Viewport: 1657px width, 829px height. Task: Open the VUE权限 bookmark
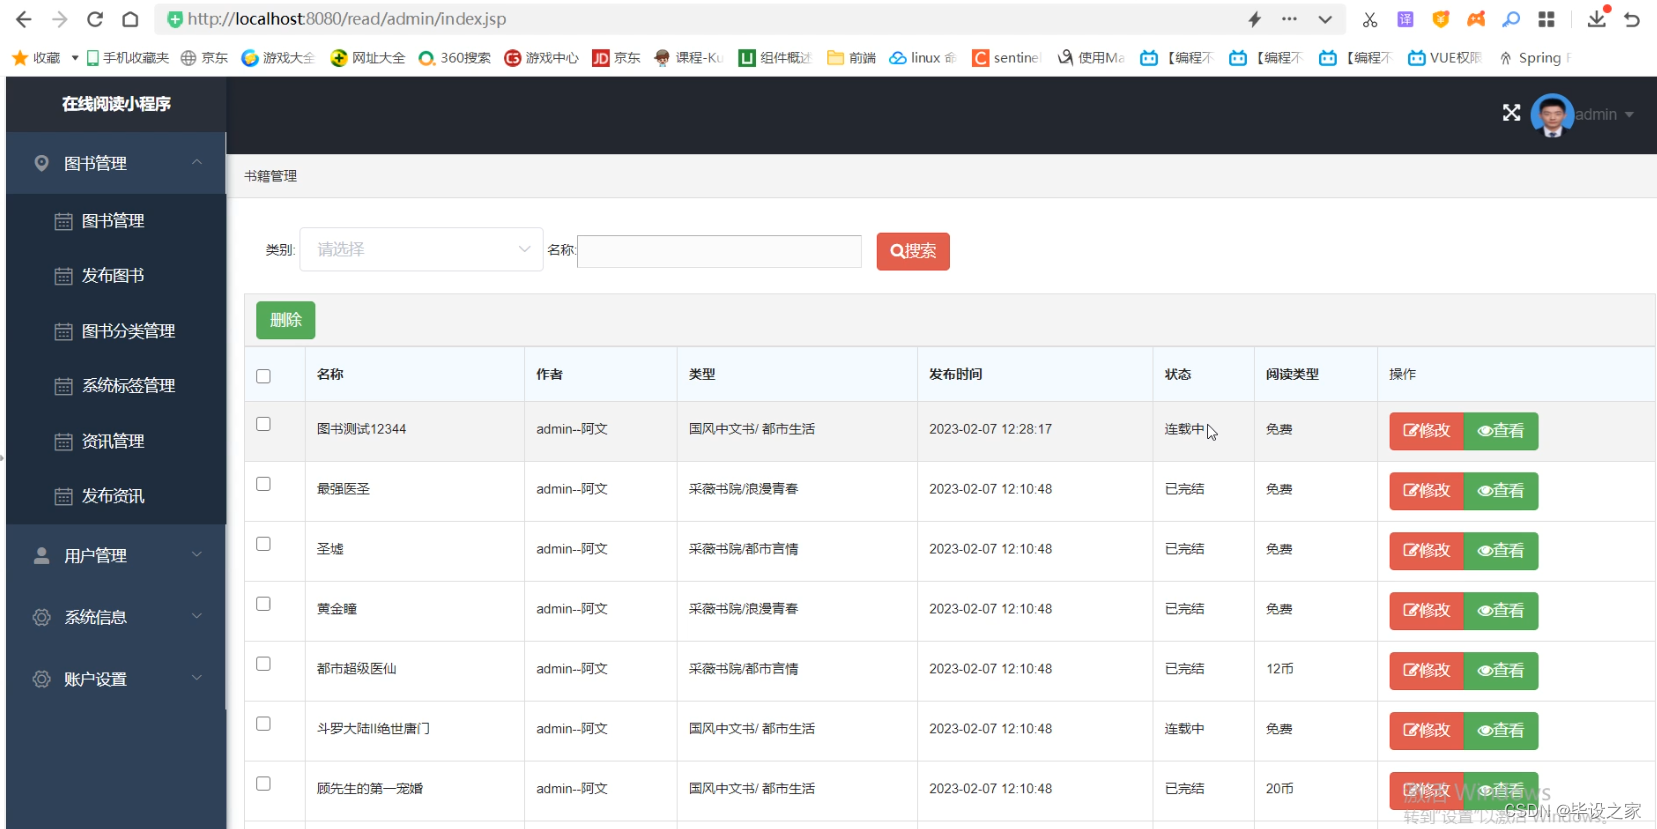1444,58
